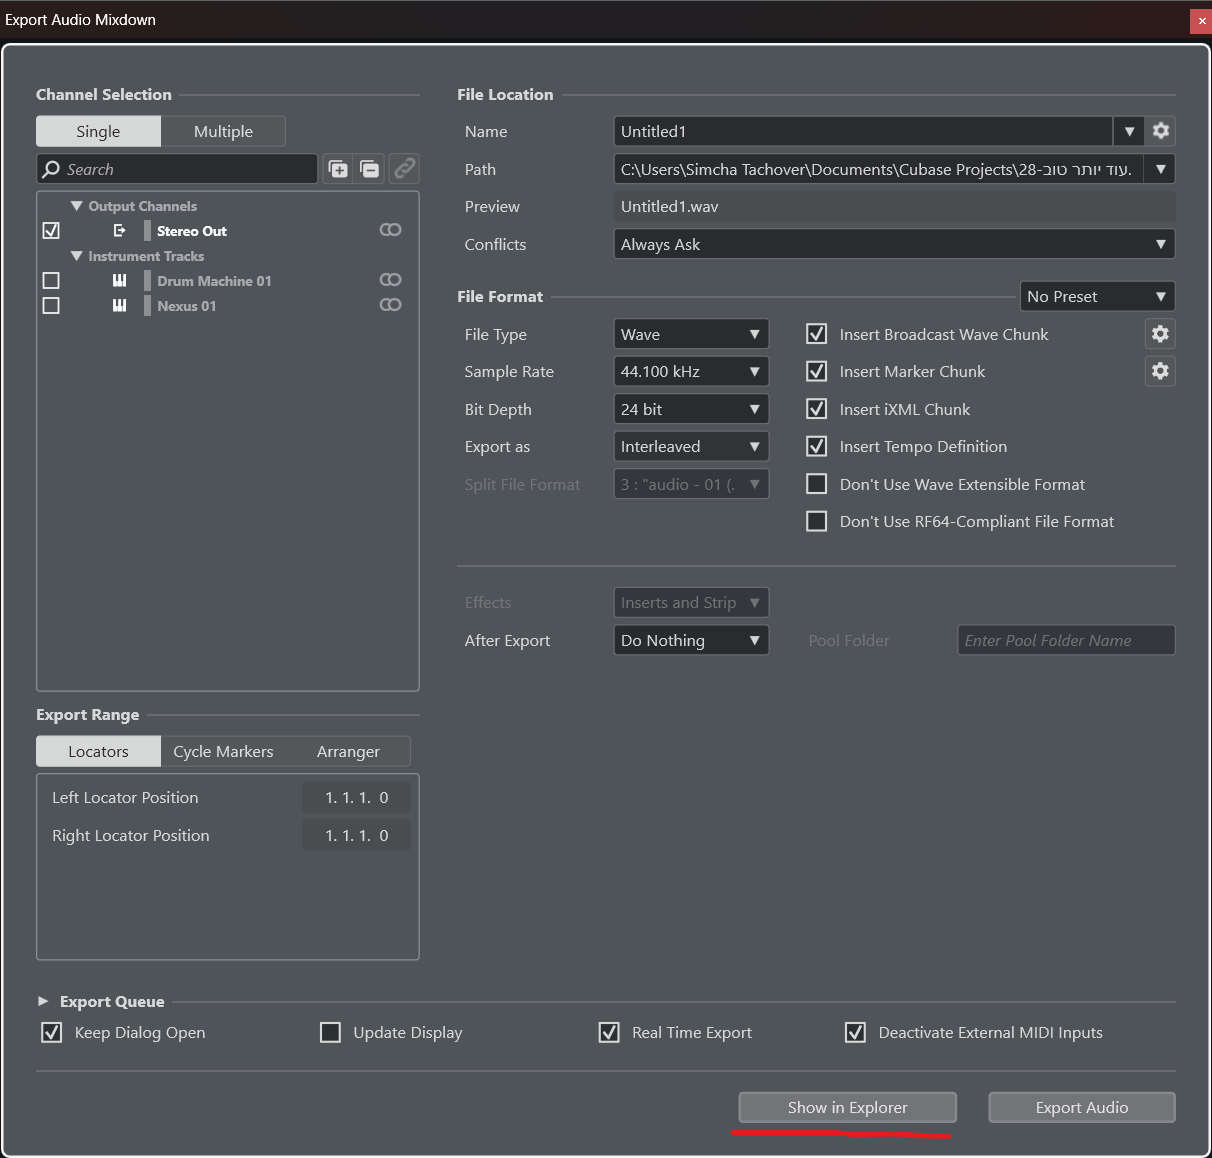Viewport: 1212px width, 1158px height.
Task: Click Right Locator Position value
Action: tap(356, 835)
